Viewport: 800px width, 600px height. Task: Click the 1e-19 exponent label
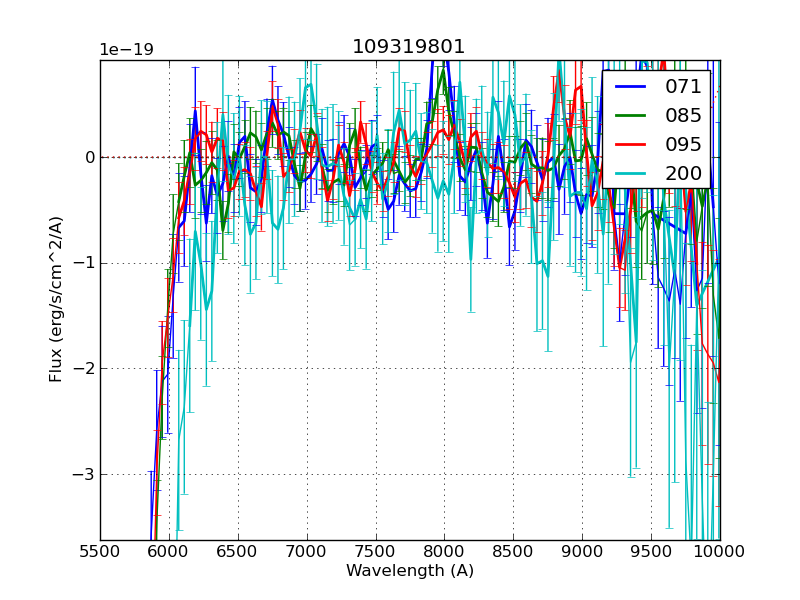pyautogui.click(x=126, y=50)
